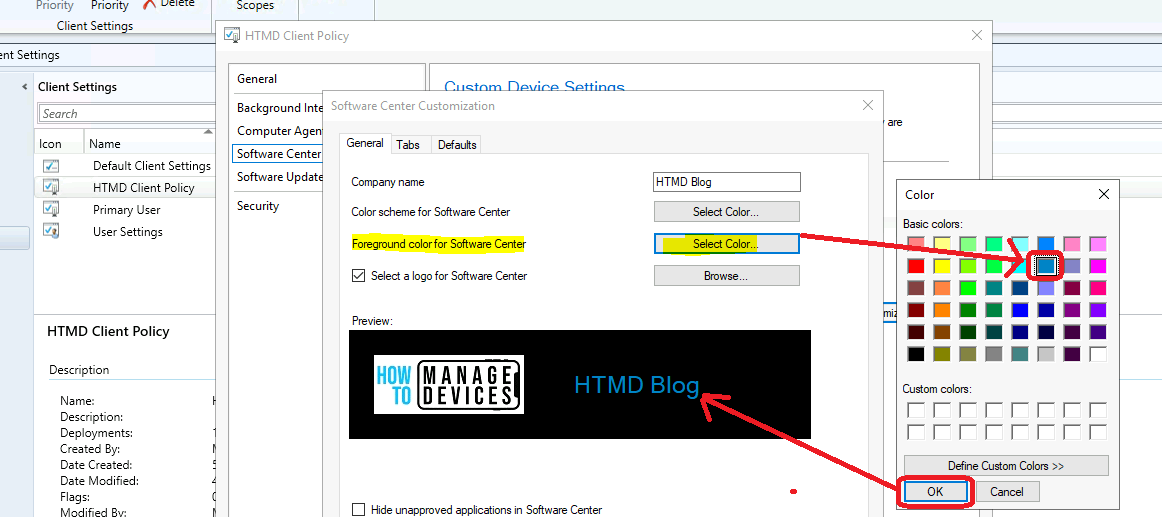Click Select Color for Foreground color
Viewport: 1162px width, 517px height.
tap(726, 244)
